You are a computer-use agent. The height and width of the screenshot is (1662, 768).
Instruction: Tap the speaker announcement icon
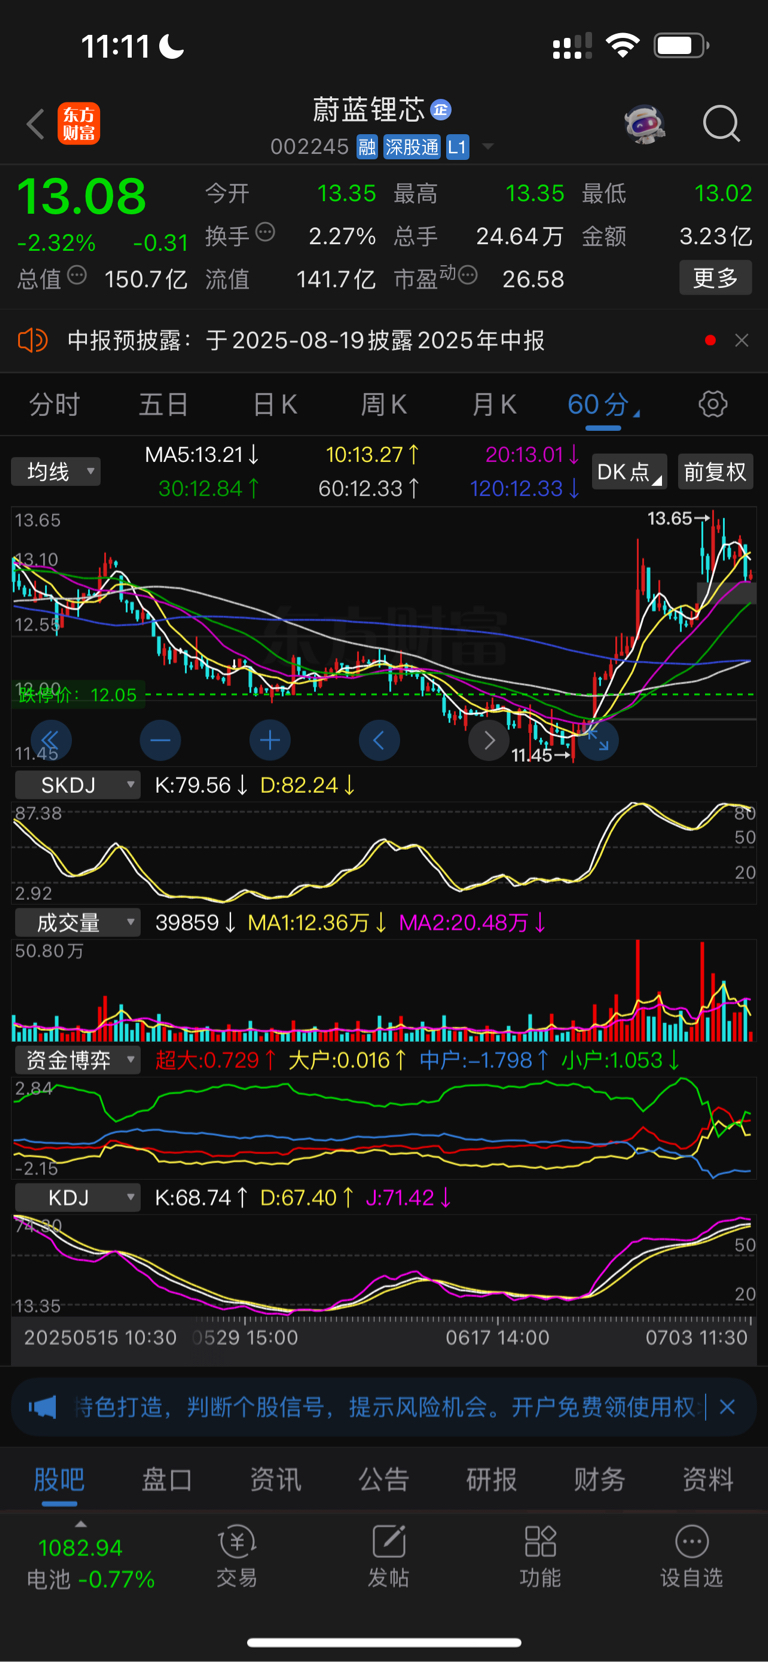(33, 340)
